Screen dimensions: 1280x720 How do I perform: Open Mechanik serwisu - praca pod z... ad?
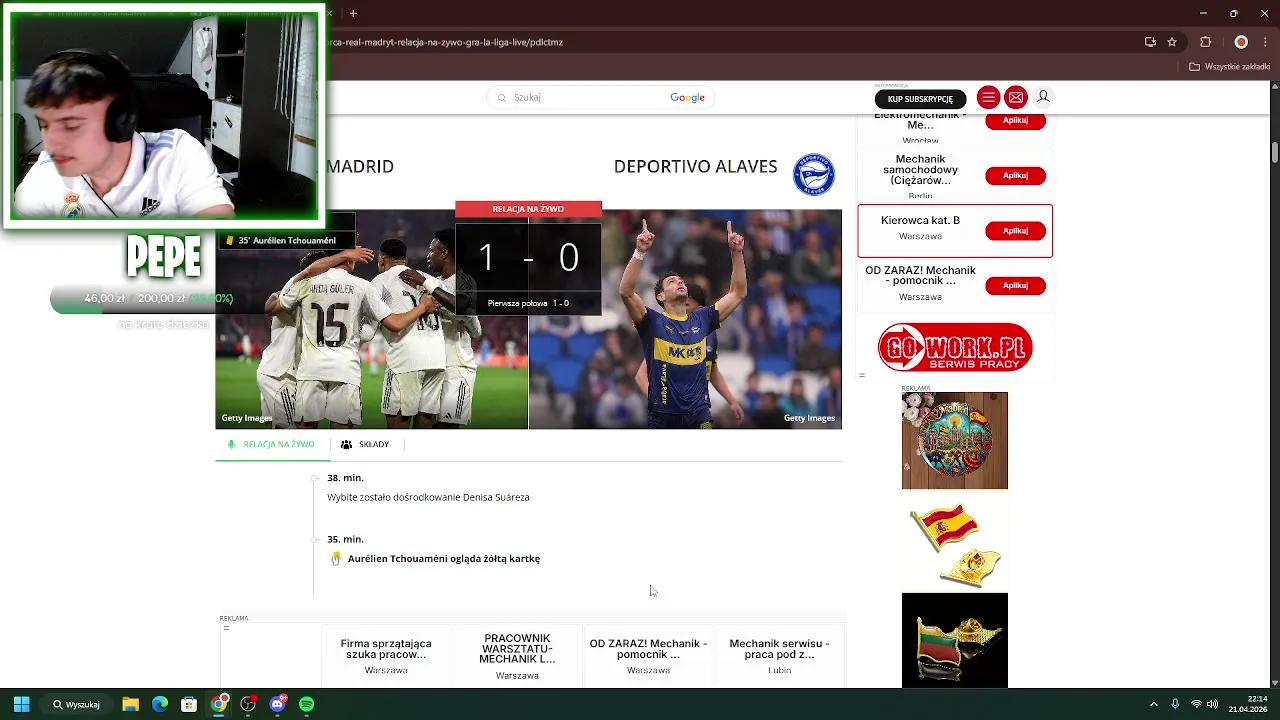point(779,649)
